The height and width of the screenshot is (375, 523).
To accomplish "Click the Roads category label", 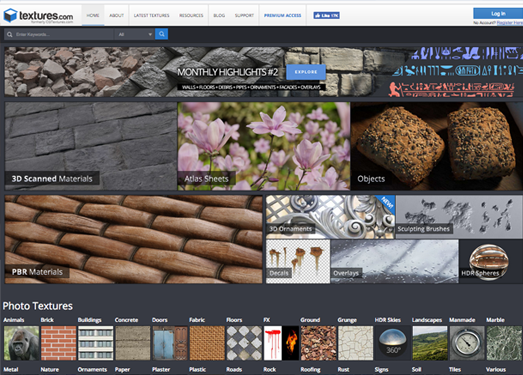I will (x=234, y=369).
